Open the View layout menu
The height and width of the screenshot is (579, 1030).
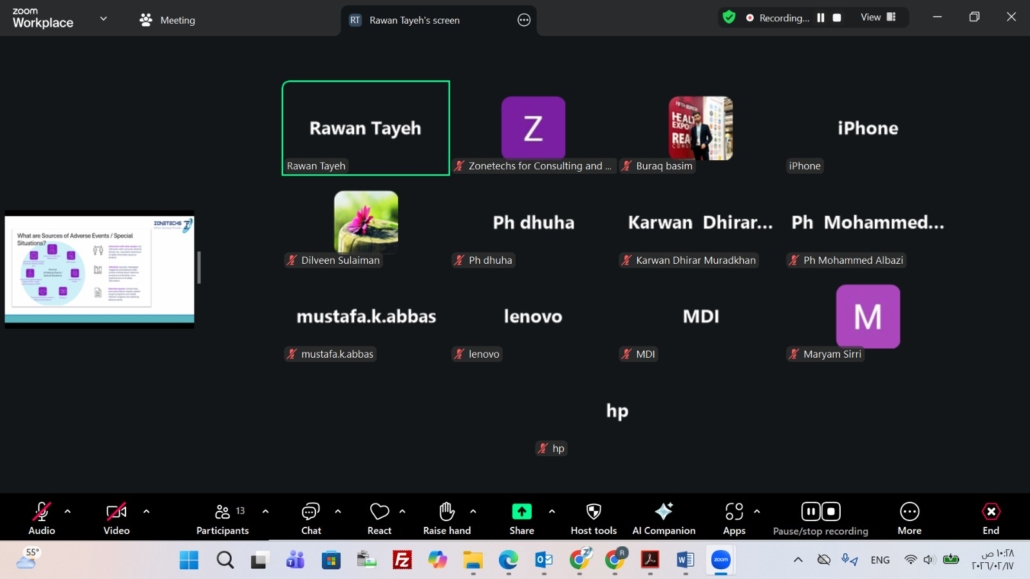pyautogui.click(x=878, y=17)
